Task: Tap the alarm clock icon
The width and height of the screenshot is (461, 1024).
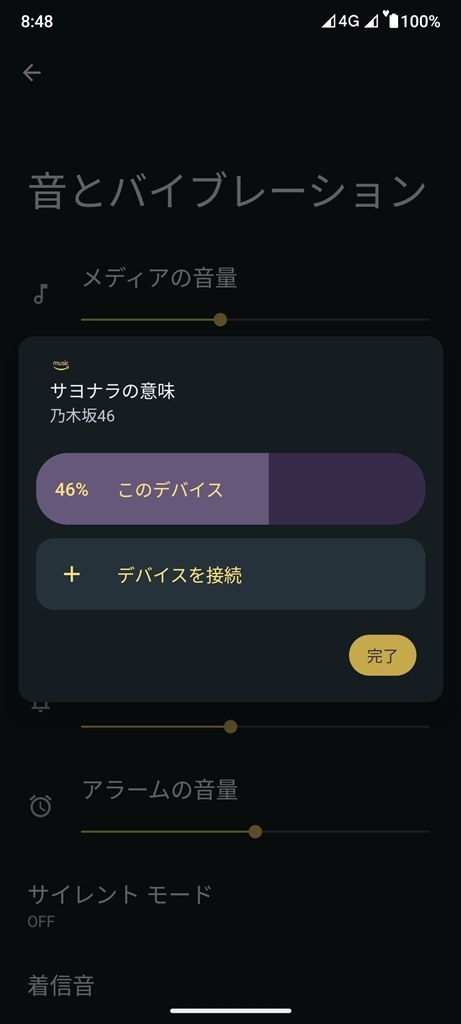Action: point(40,806)
